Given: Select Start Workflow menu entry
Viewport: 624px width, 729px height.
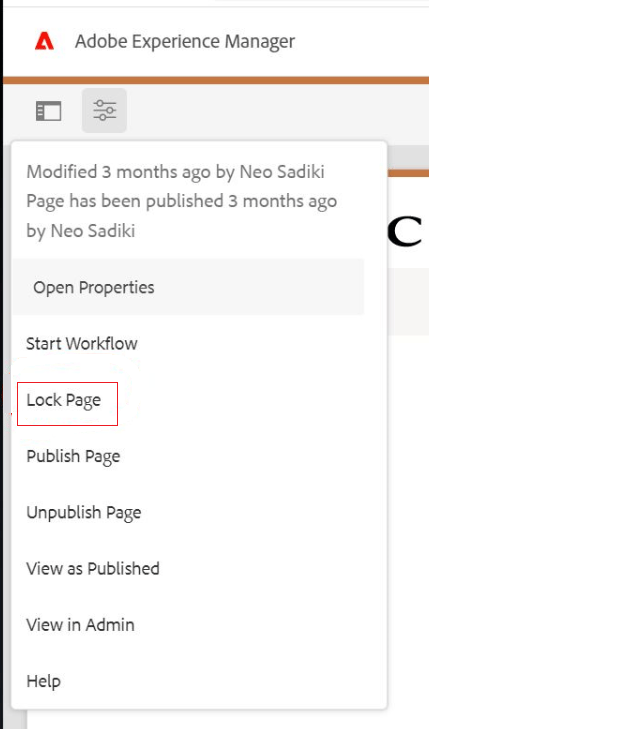Looking at the screenshot, I should tap(82, 344).
